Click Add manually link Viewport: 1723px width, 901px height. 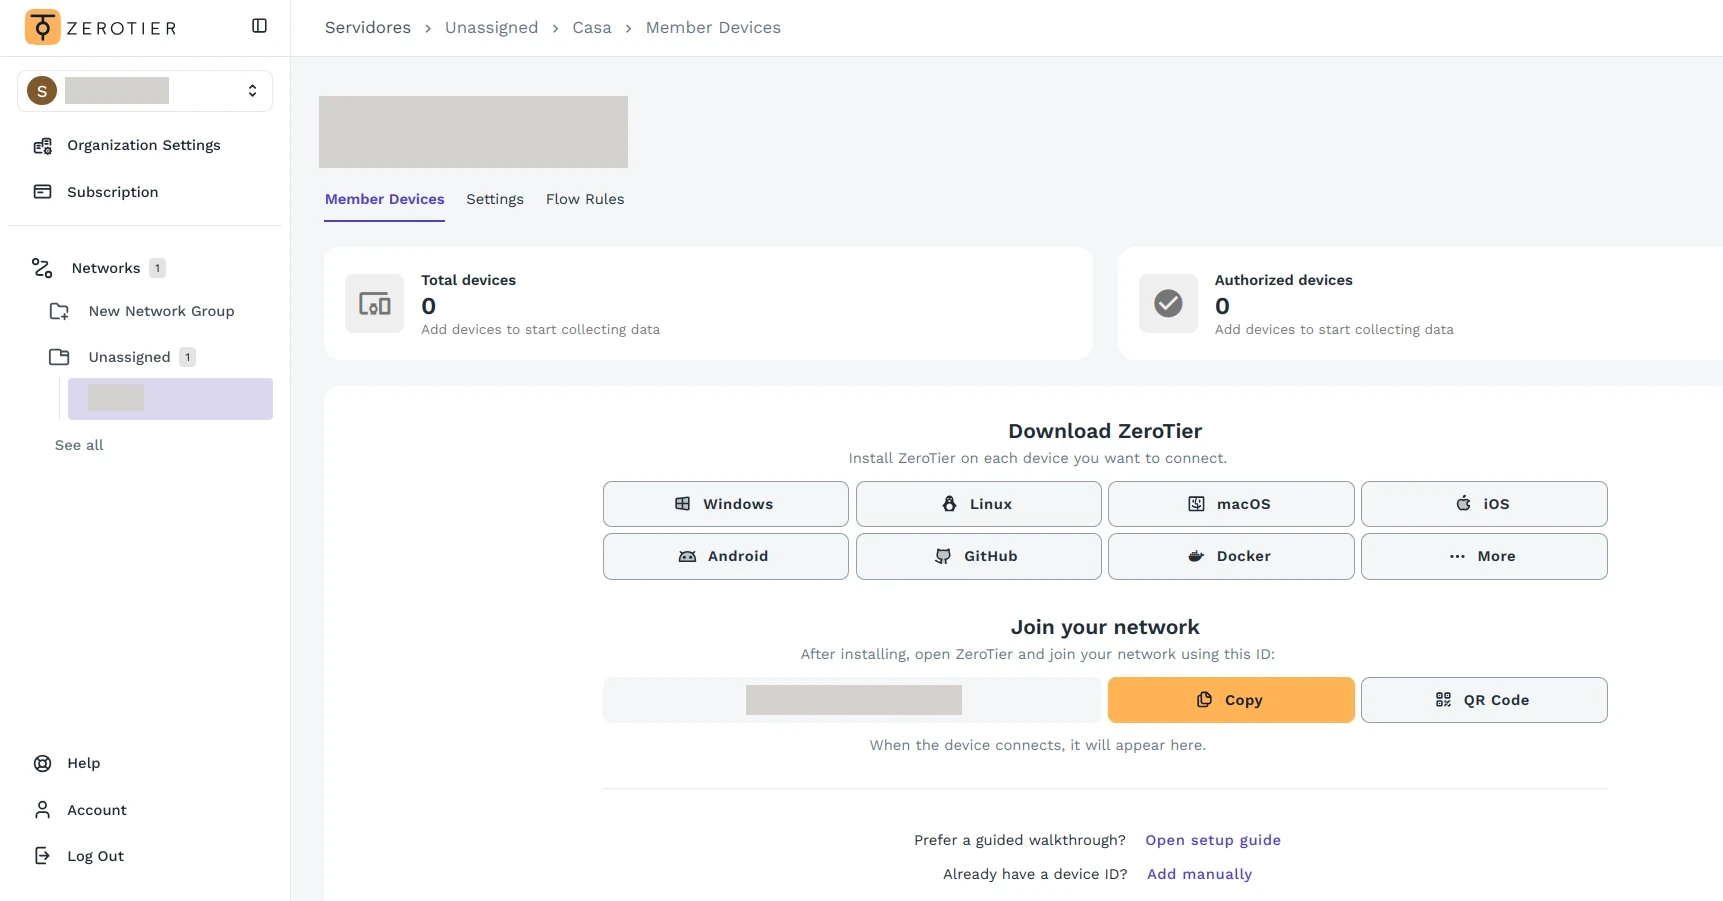click(1199, 874)
